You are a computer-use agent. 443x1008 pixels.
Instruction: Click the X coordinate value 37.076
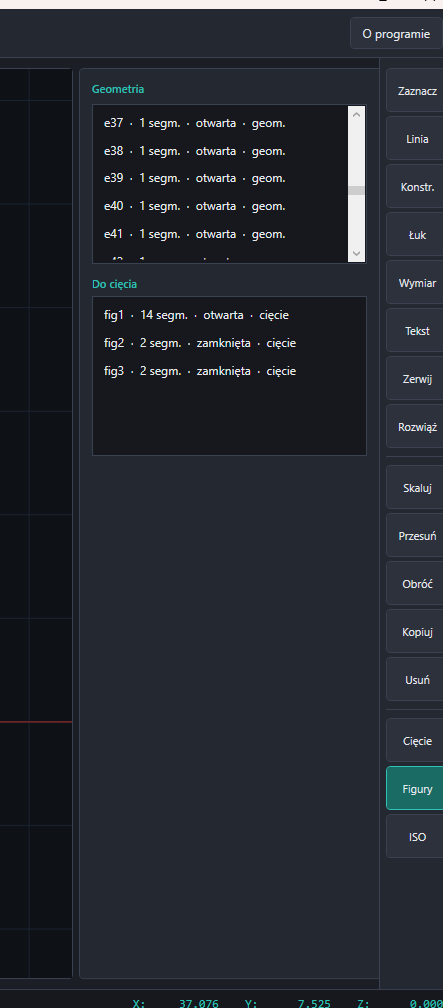199,1004
